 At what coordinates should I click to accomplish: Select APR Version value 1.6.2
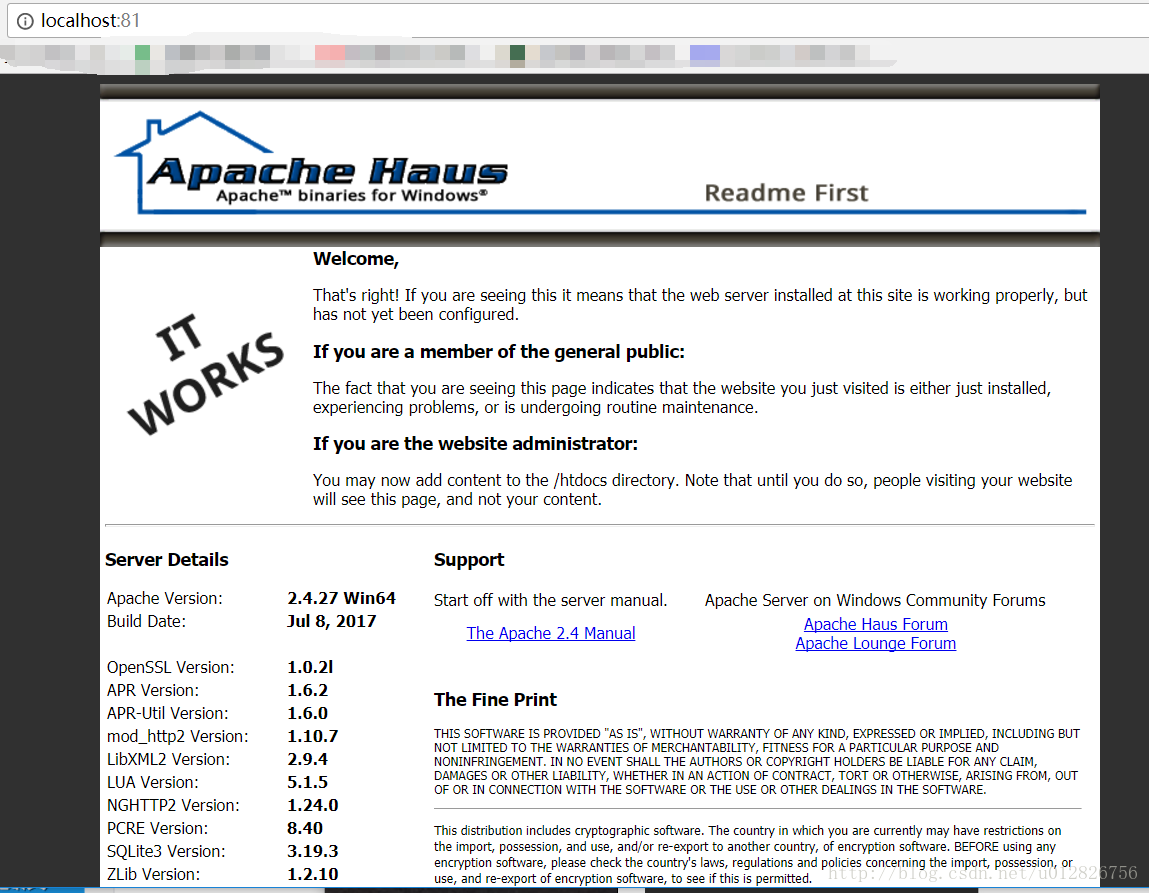tap(308, 690)
